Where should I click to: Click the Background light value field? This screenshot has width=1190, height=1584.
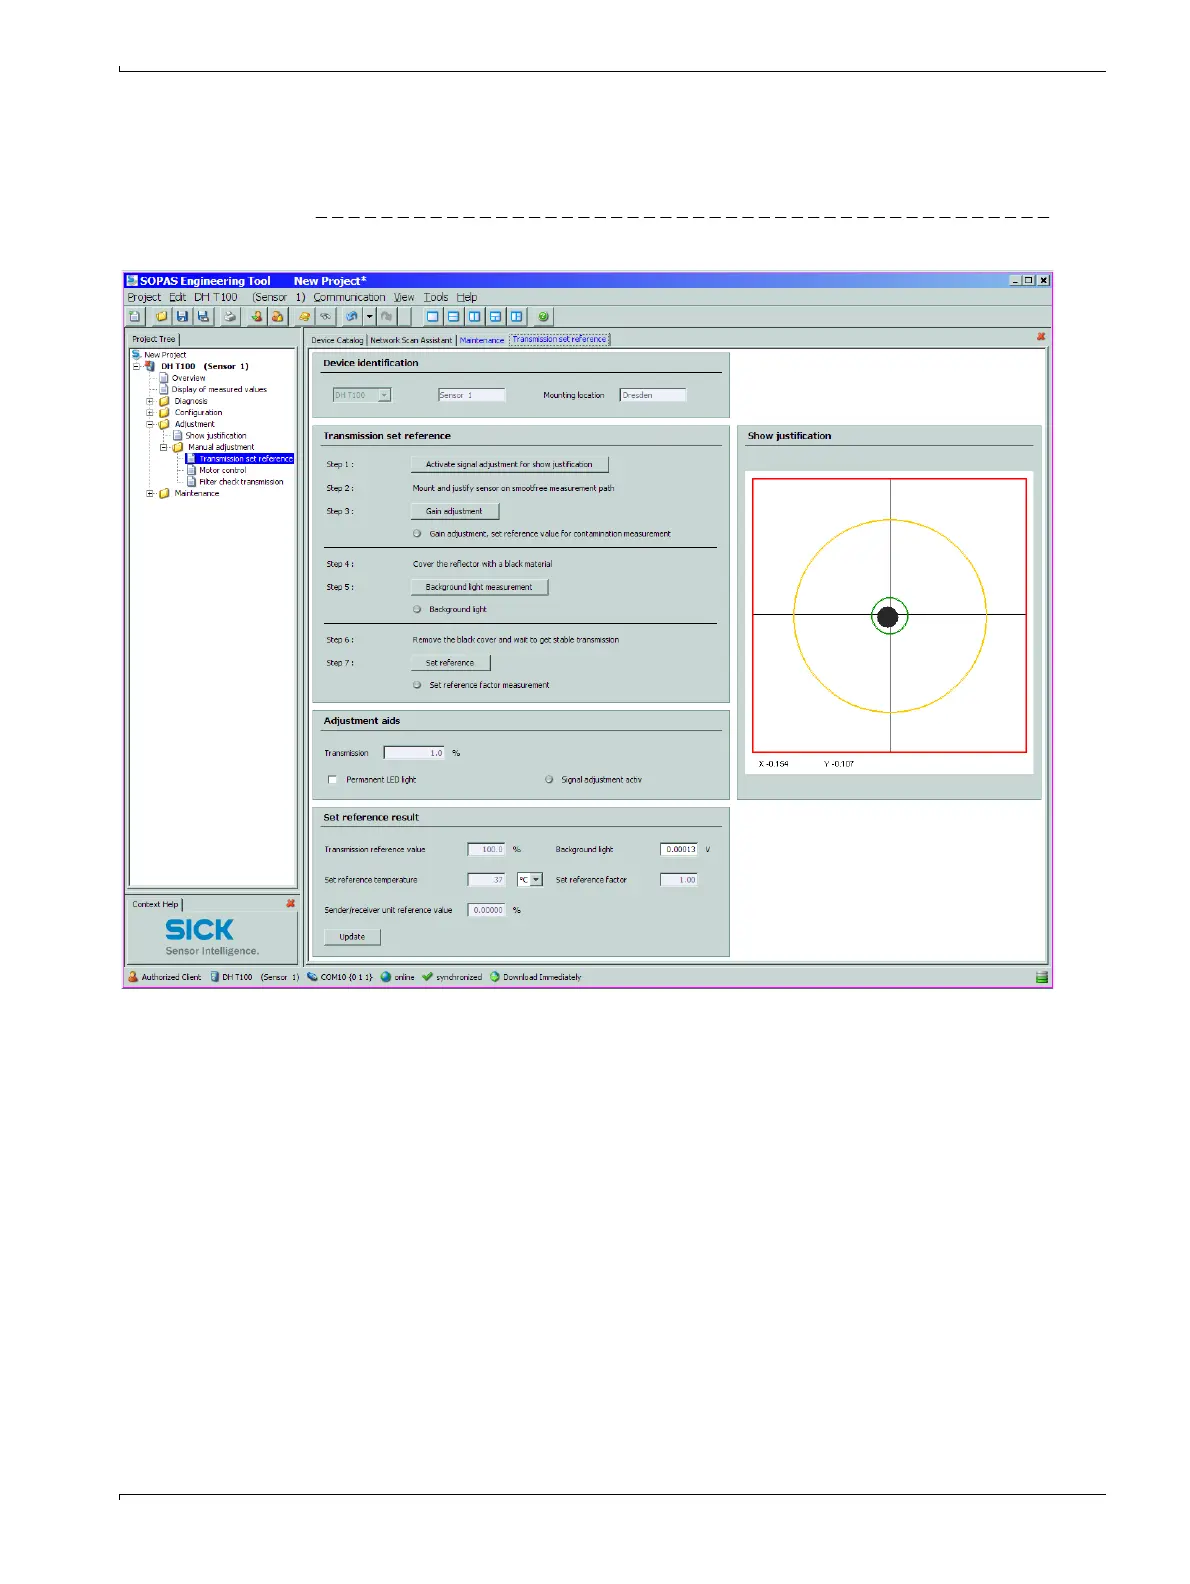pos(679,849)
